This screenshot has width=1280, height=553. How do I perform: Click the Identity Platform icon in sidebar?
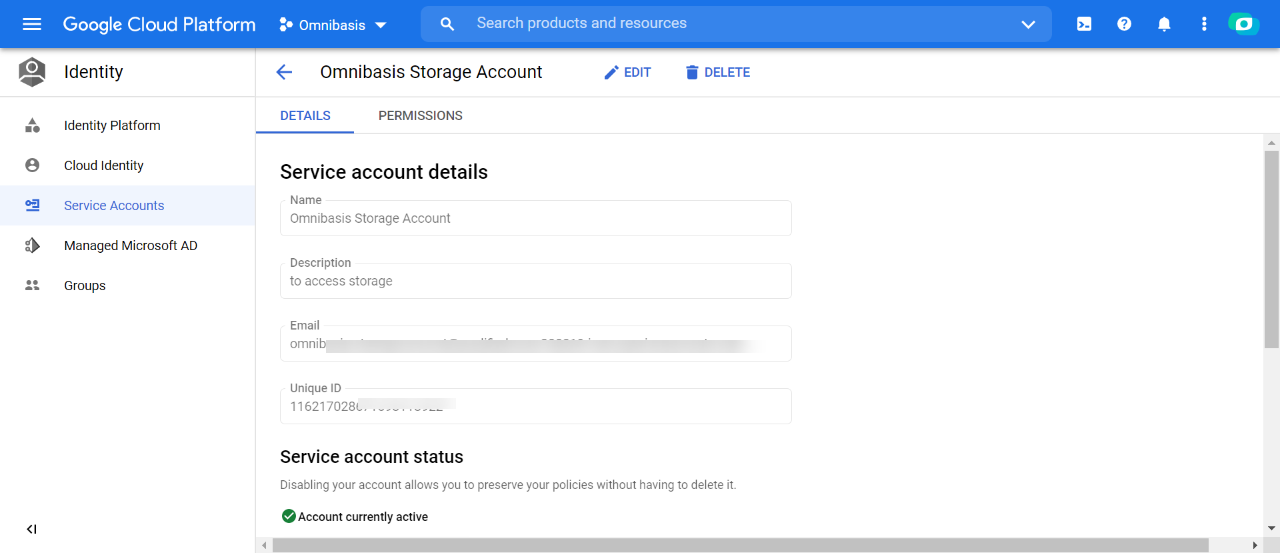pyautogui.click(x=32, y=125)
